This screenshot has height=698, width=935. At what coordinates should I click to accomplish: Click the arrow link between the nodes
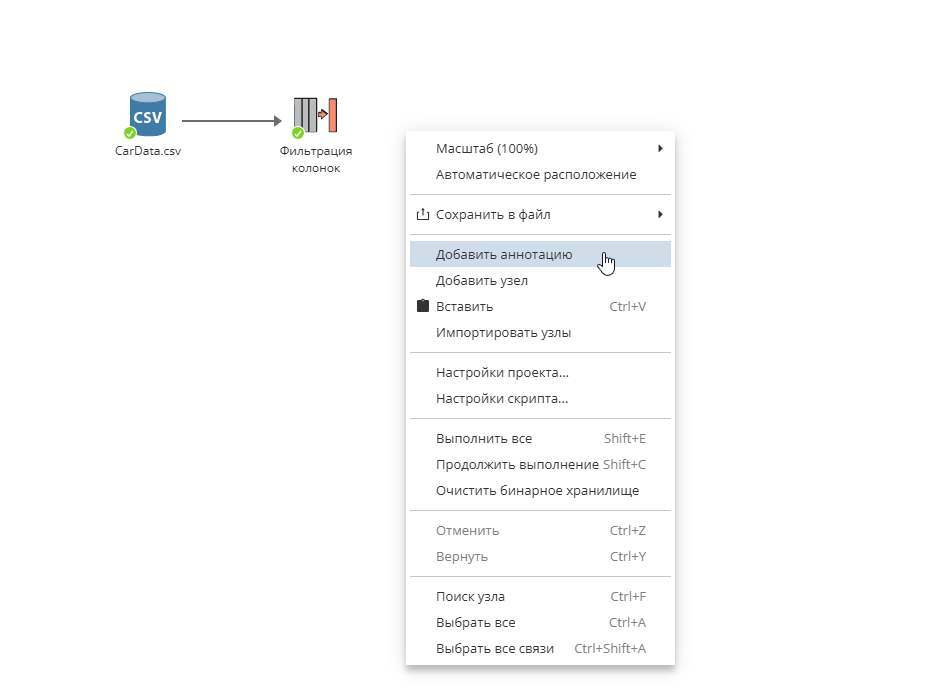point(230,121)
